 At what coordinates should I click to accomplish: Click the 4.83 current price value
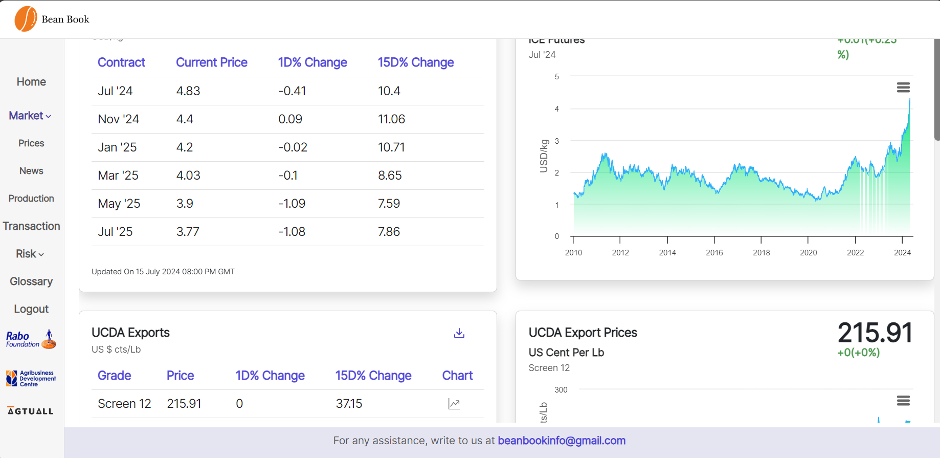[x=188, y=91]
